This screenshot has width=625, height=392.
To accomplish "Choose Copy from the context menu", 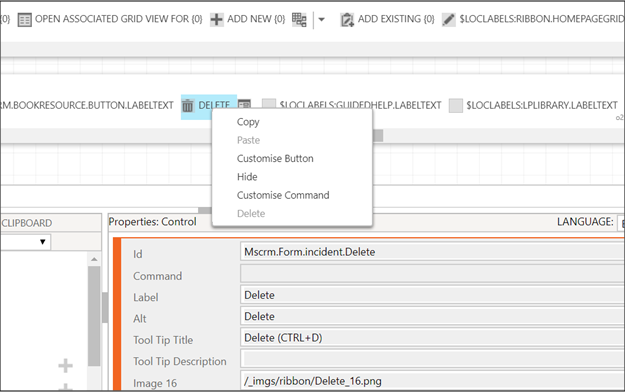I will click(x=248, y=122).
